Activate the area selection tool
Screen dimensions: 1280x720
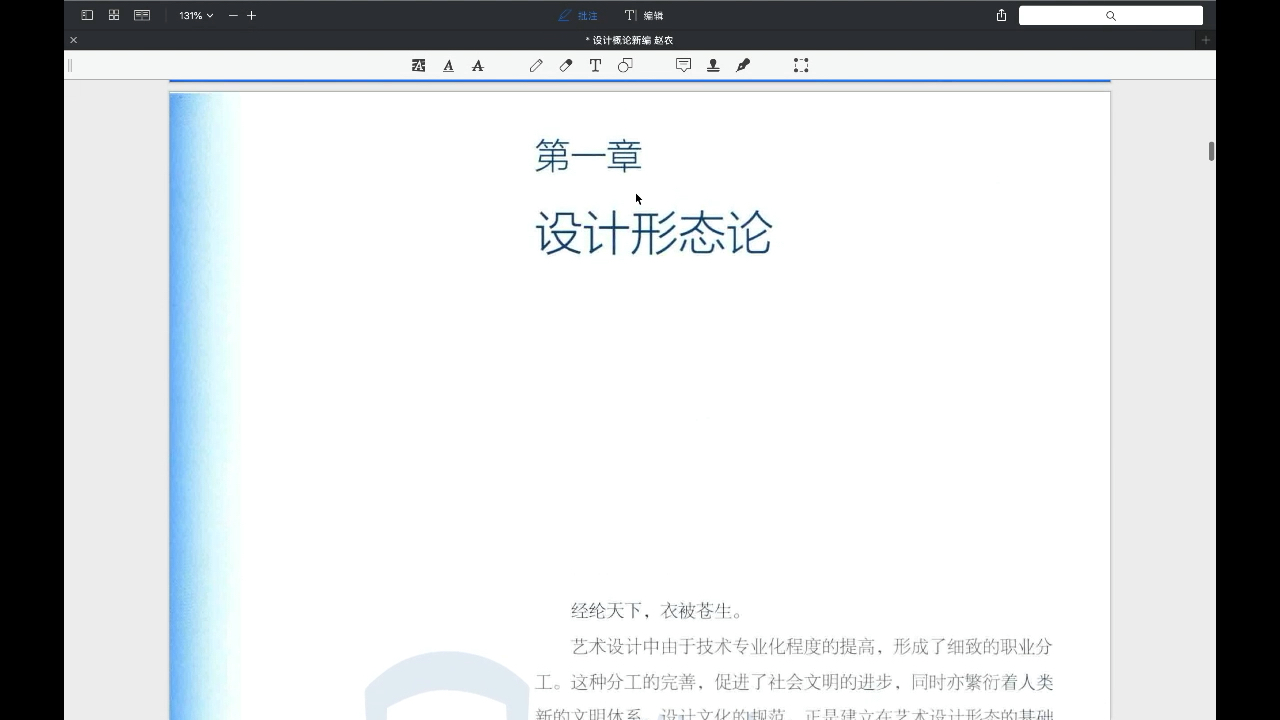pyautogui.click(x=800, y=65)
